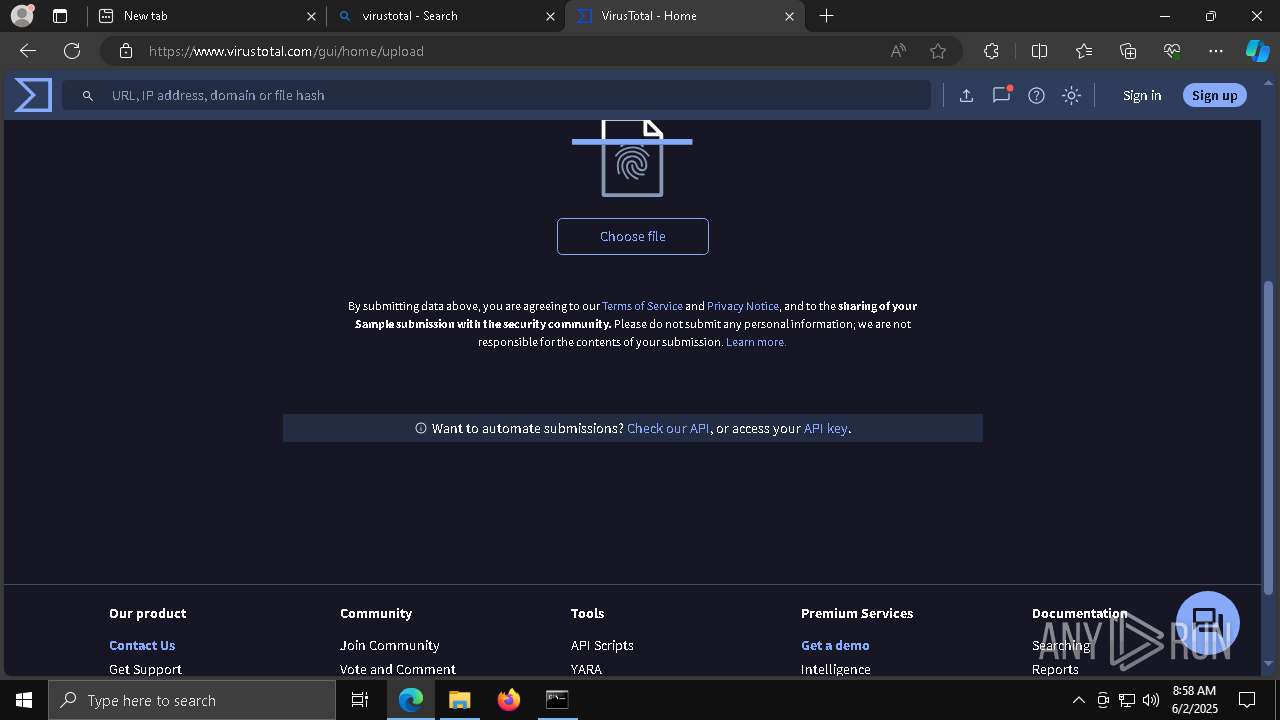Open the help question mark icon
Image resolution: width=1280 pixels, height=720 pixels.
pyautogui.click(x=1036, y=95)
